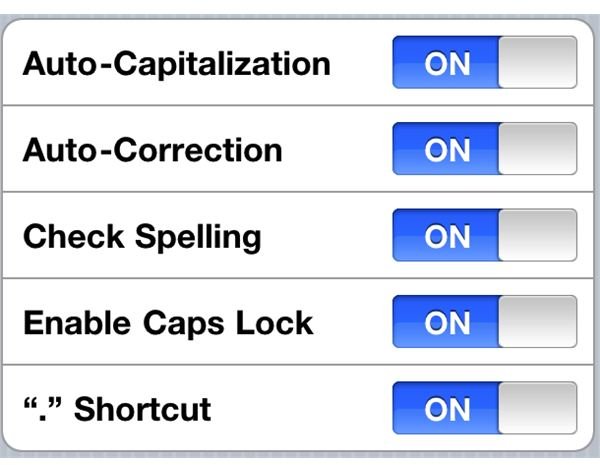The image size is (600, 465).
Task: Click blue ON text for Auto-Capitalization
Action: (447, 64)
